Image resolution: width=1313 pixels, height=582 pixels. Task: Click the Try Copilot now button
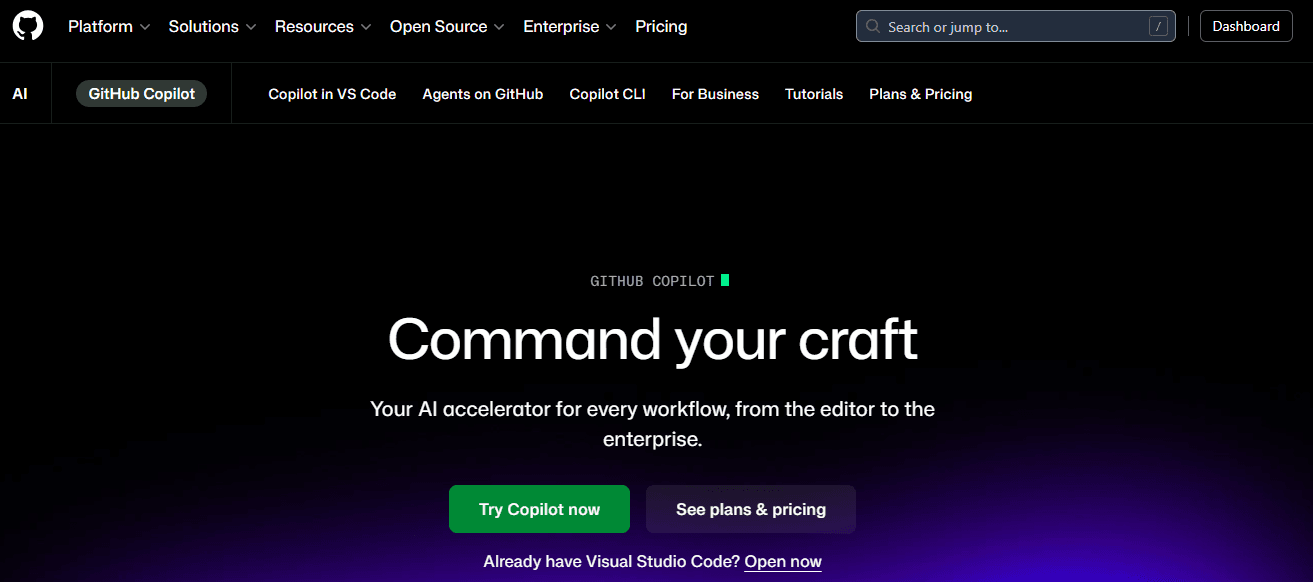539,509
